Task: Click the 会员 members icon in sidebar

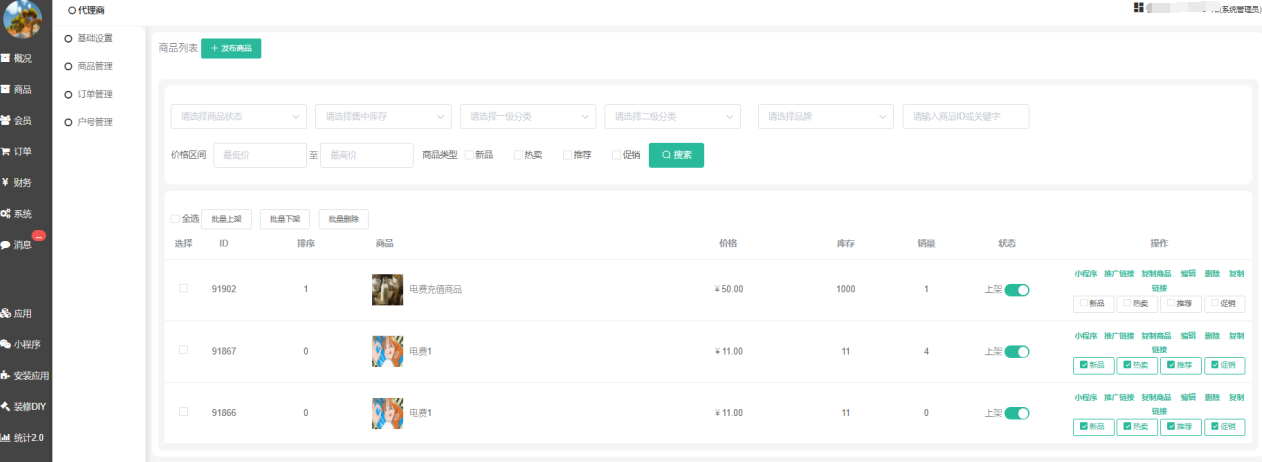Action: 6,120
